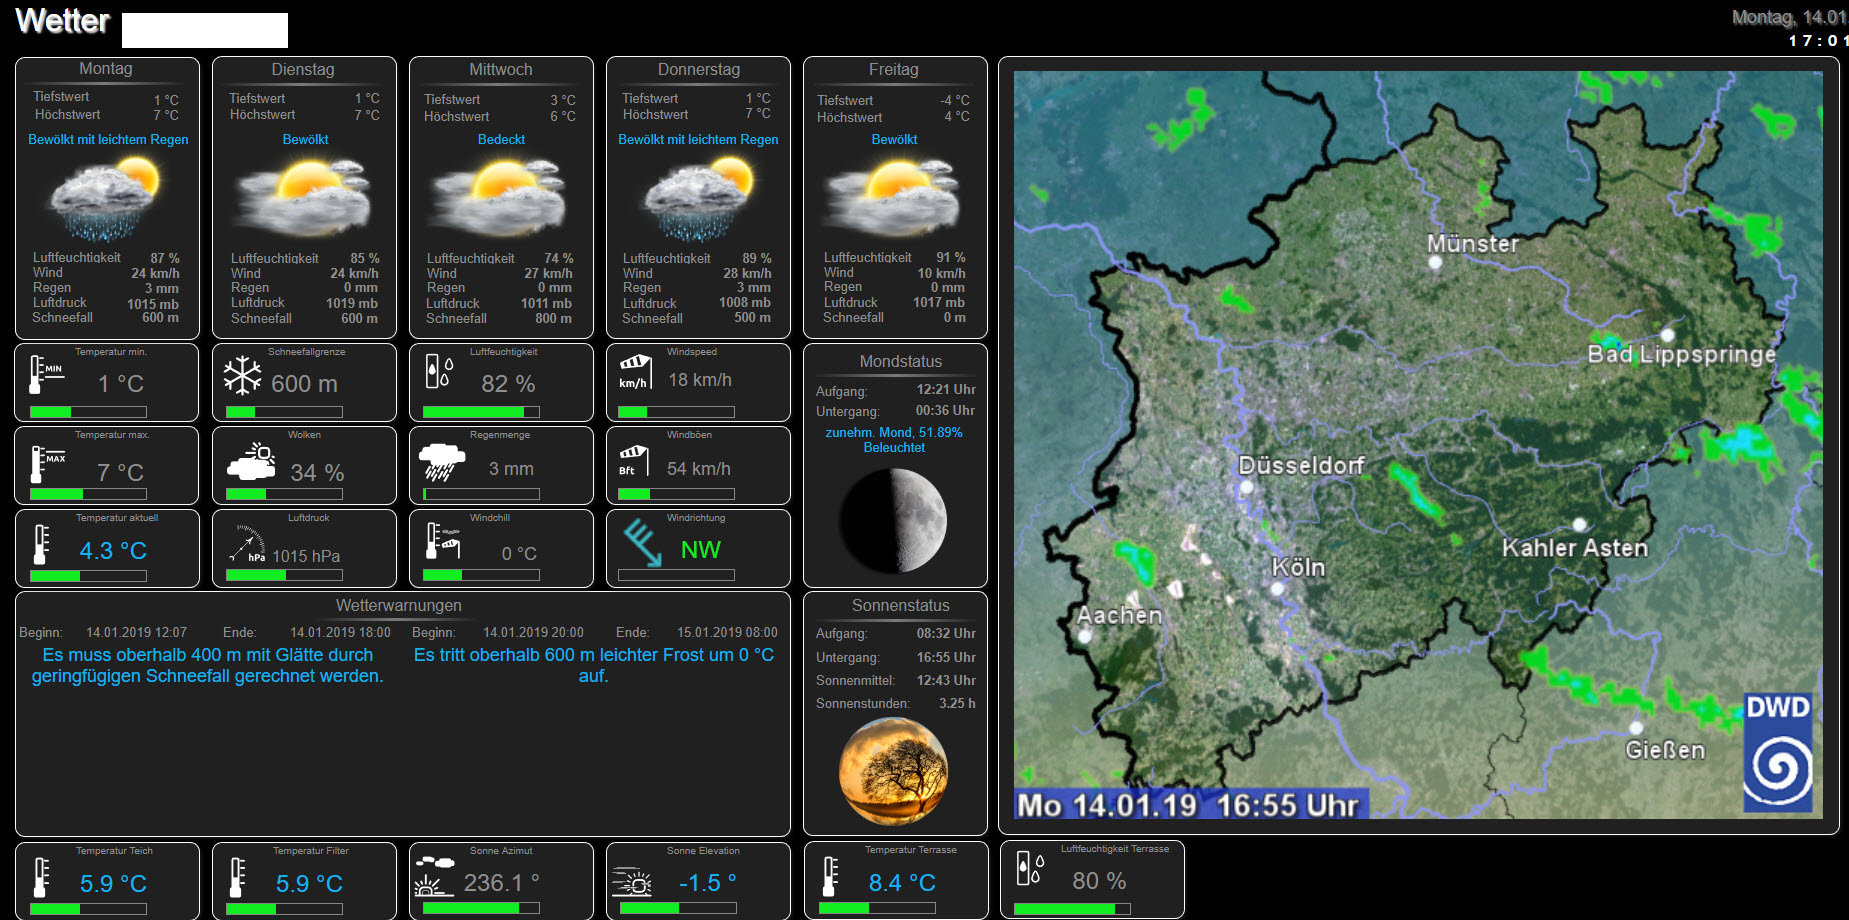Viewport: 1849px width, 920px height.
Task: Click the 1015 hPa pressure value
Action: pyautogui.click(x=306, y=556)
